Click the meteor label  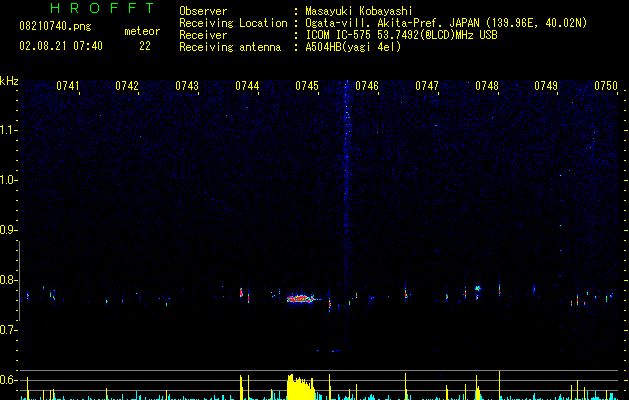142,31
